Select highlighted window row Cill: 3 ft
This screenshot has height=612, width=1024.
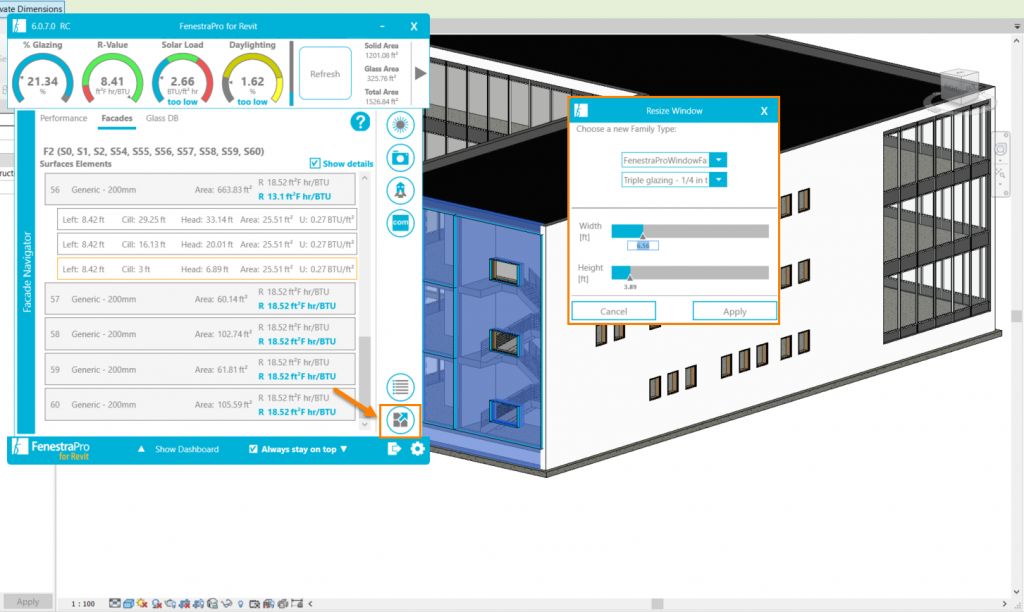[207, 269]
